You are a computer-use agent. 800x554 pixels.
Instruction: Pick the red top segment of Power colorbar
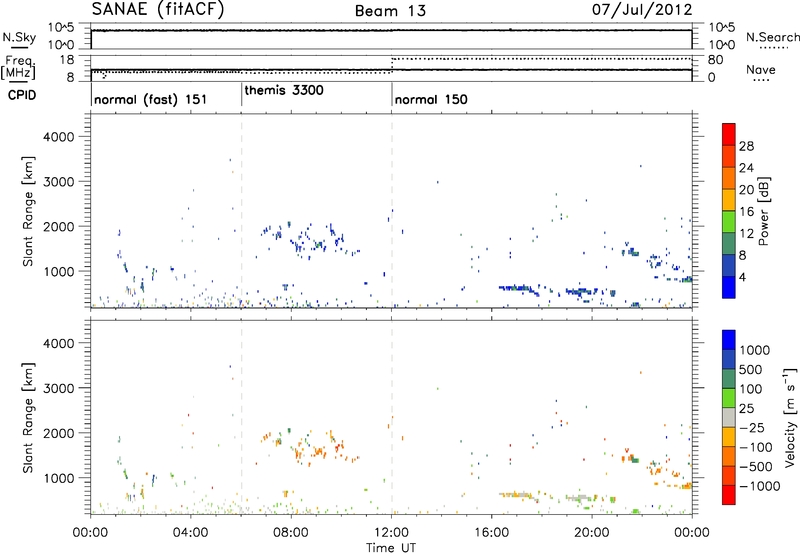pyautogui.click(x=729, y=134)
